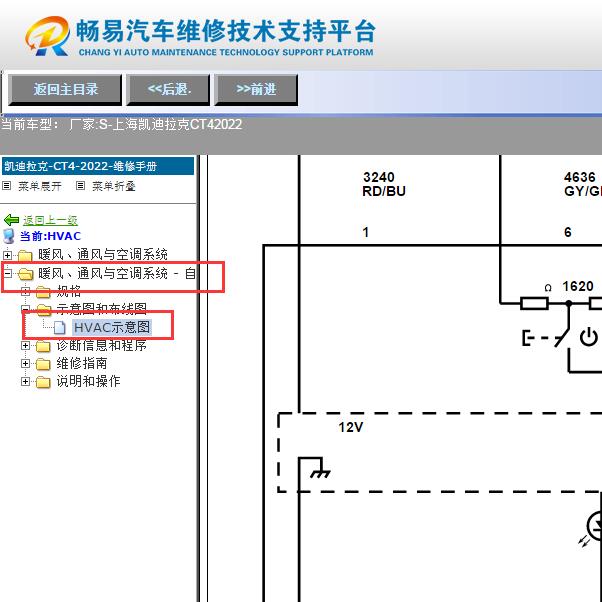Go back with <<后退 button
Screen dimensions: 602x602
tap(168, 90)
